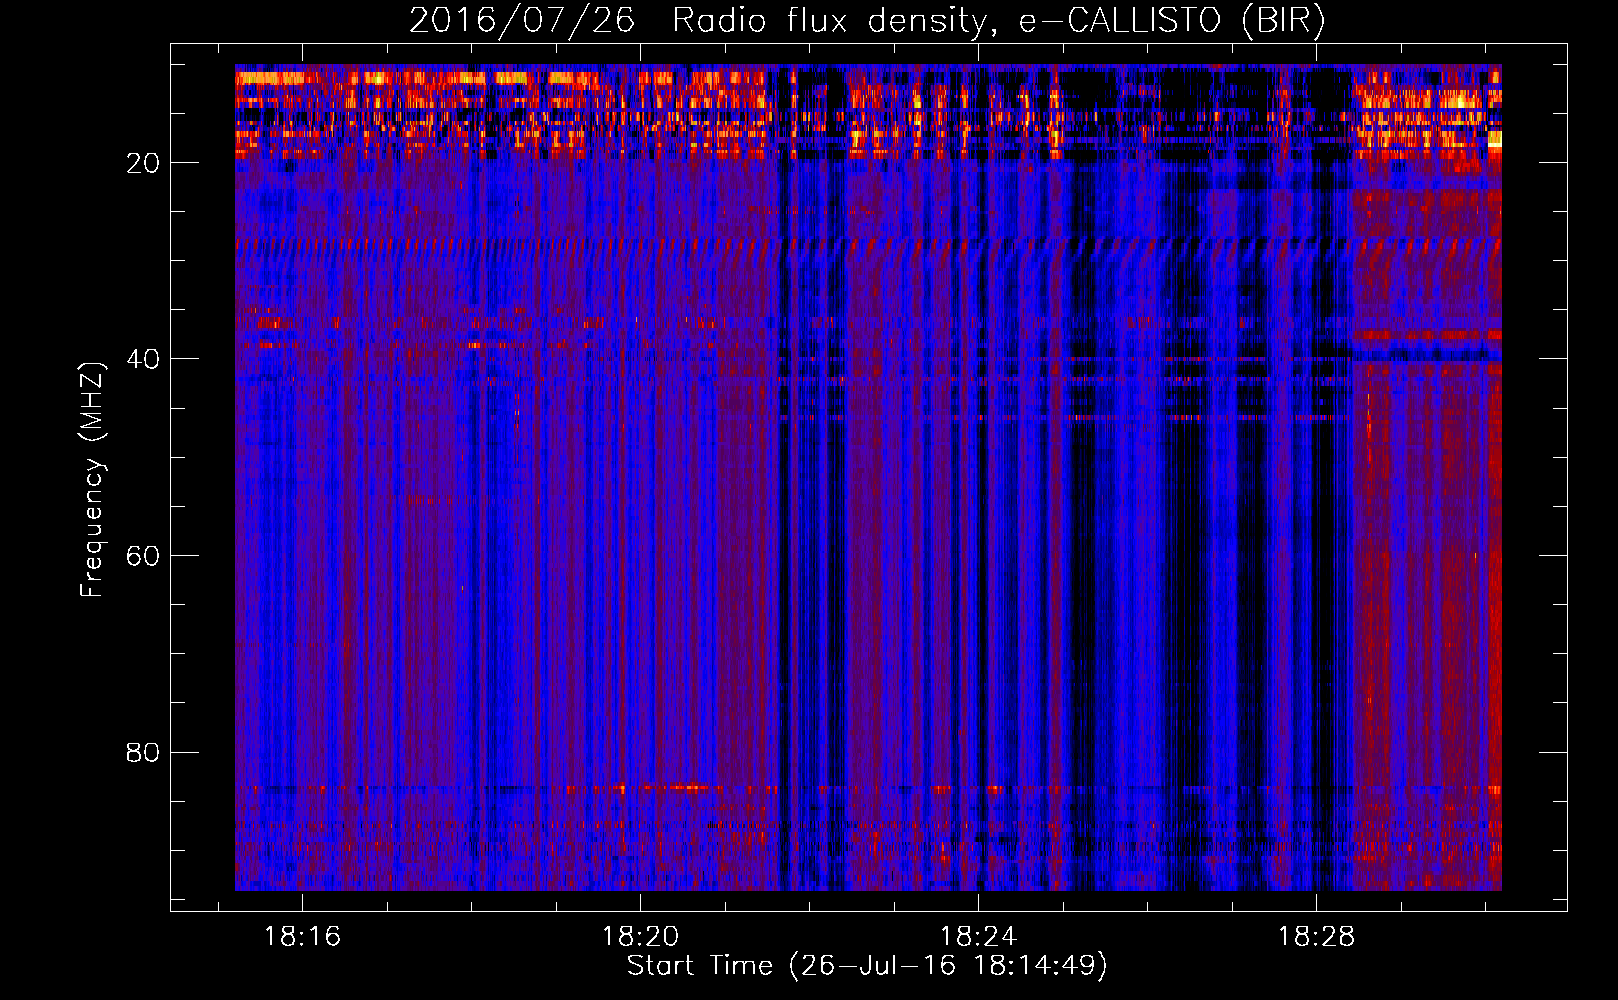Click the 80 MHz frequency tick label
The width and height of the screenshot is (1618, 1000).
(143, 752)
